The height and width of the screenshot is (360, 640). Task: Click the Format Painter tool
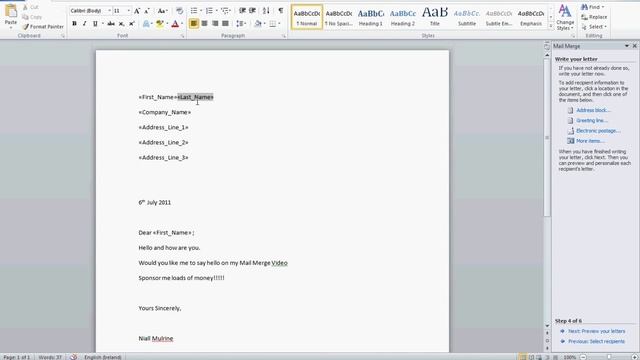[x=43, y=27]
